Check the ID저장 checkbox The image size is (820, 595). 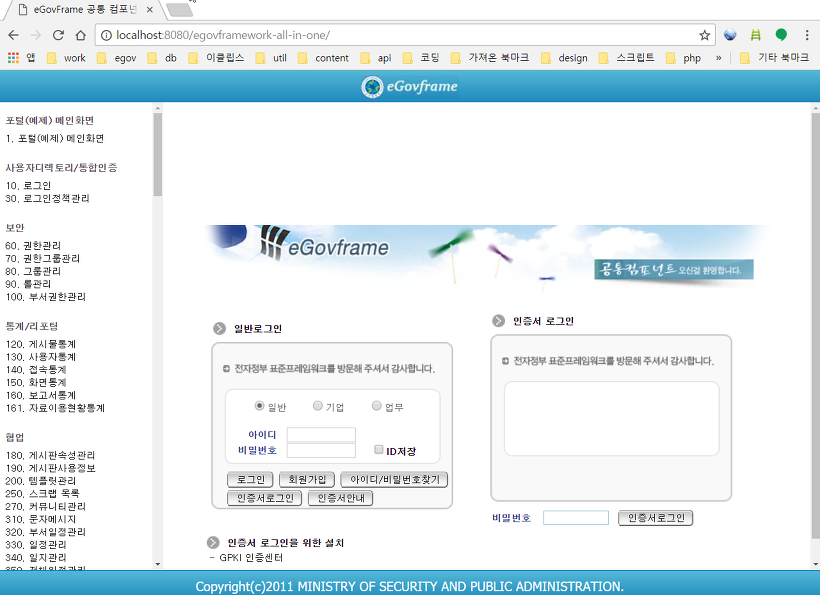pyautogui.click(x=379, y=450)
